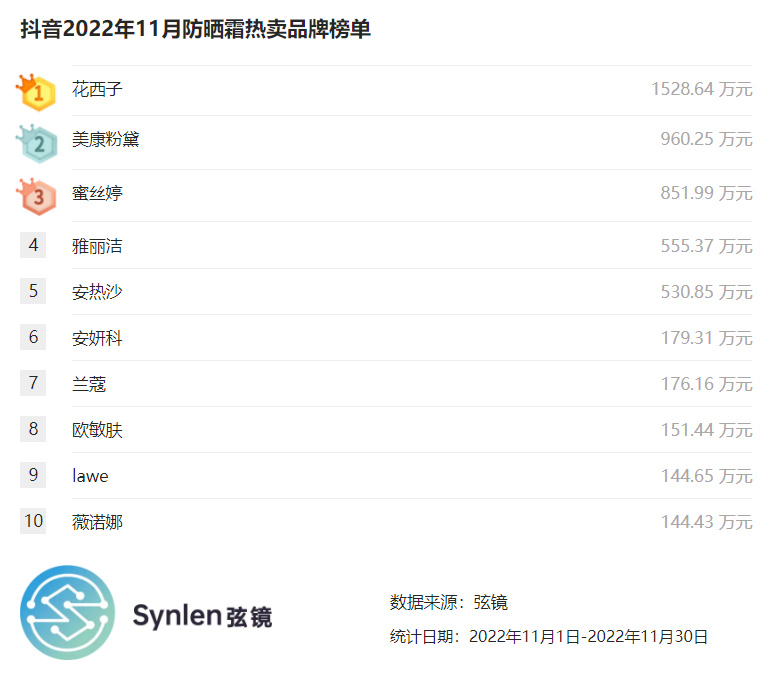Select the brand name 安热沙
The height and width of the screenshot is (673, 773).
(97, 292)
